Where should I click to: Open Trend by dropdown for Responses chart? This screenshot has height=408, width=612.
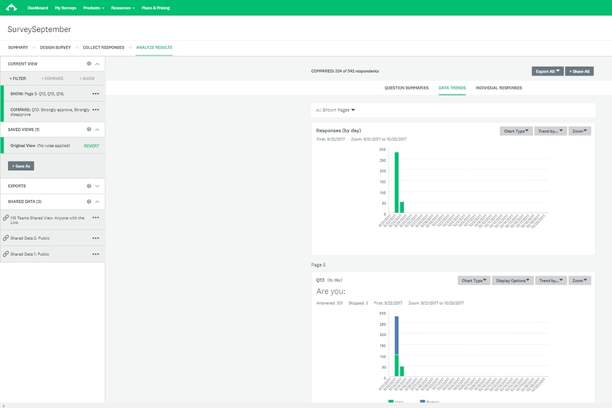click(x=550, y=131)
